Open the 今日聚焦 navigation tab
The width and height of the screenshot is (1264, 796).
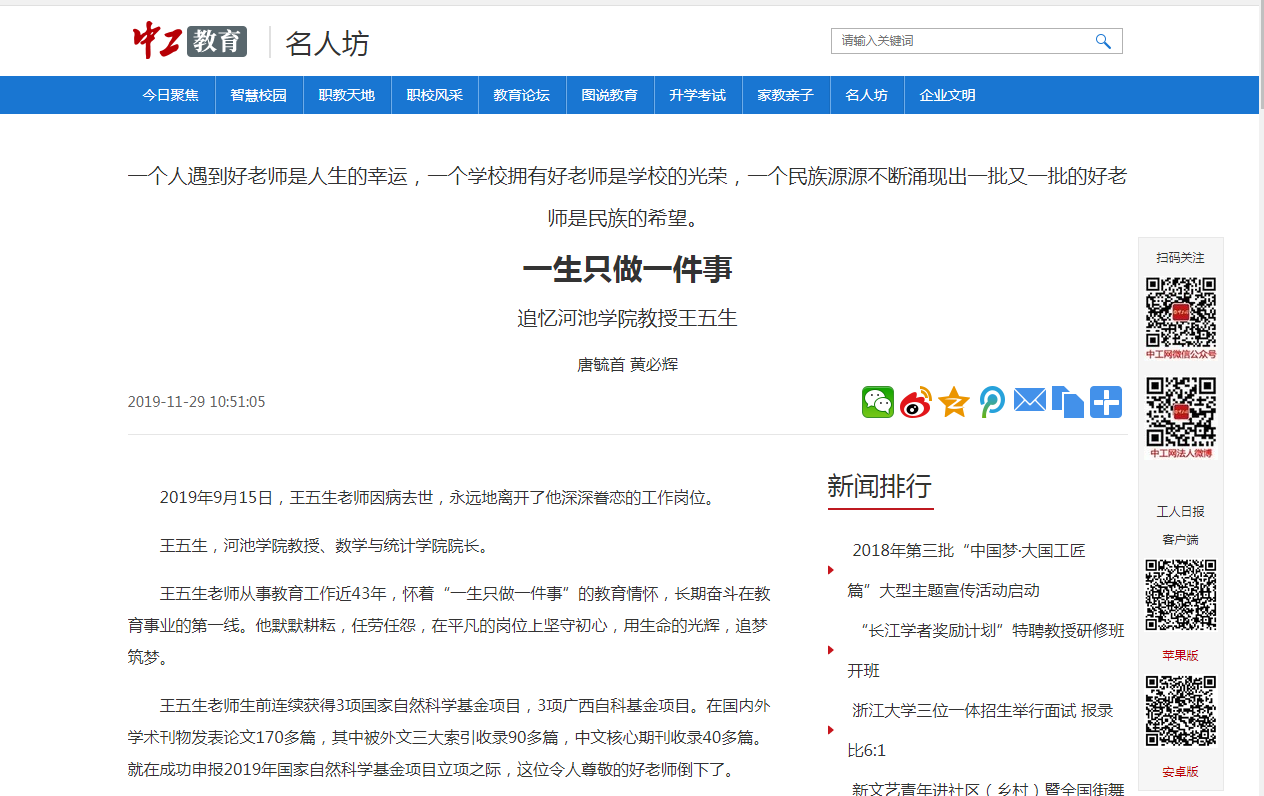click(x=170, y=95)
